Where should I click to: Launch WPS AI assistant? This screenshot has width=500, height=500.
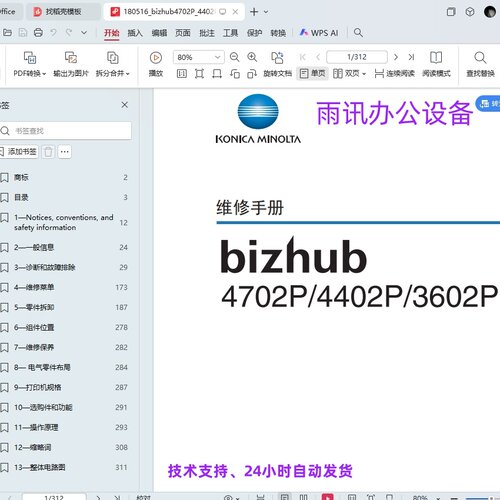click(319, 33)
